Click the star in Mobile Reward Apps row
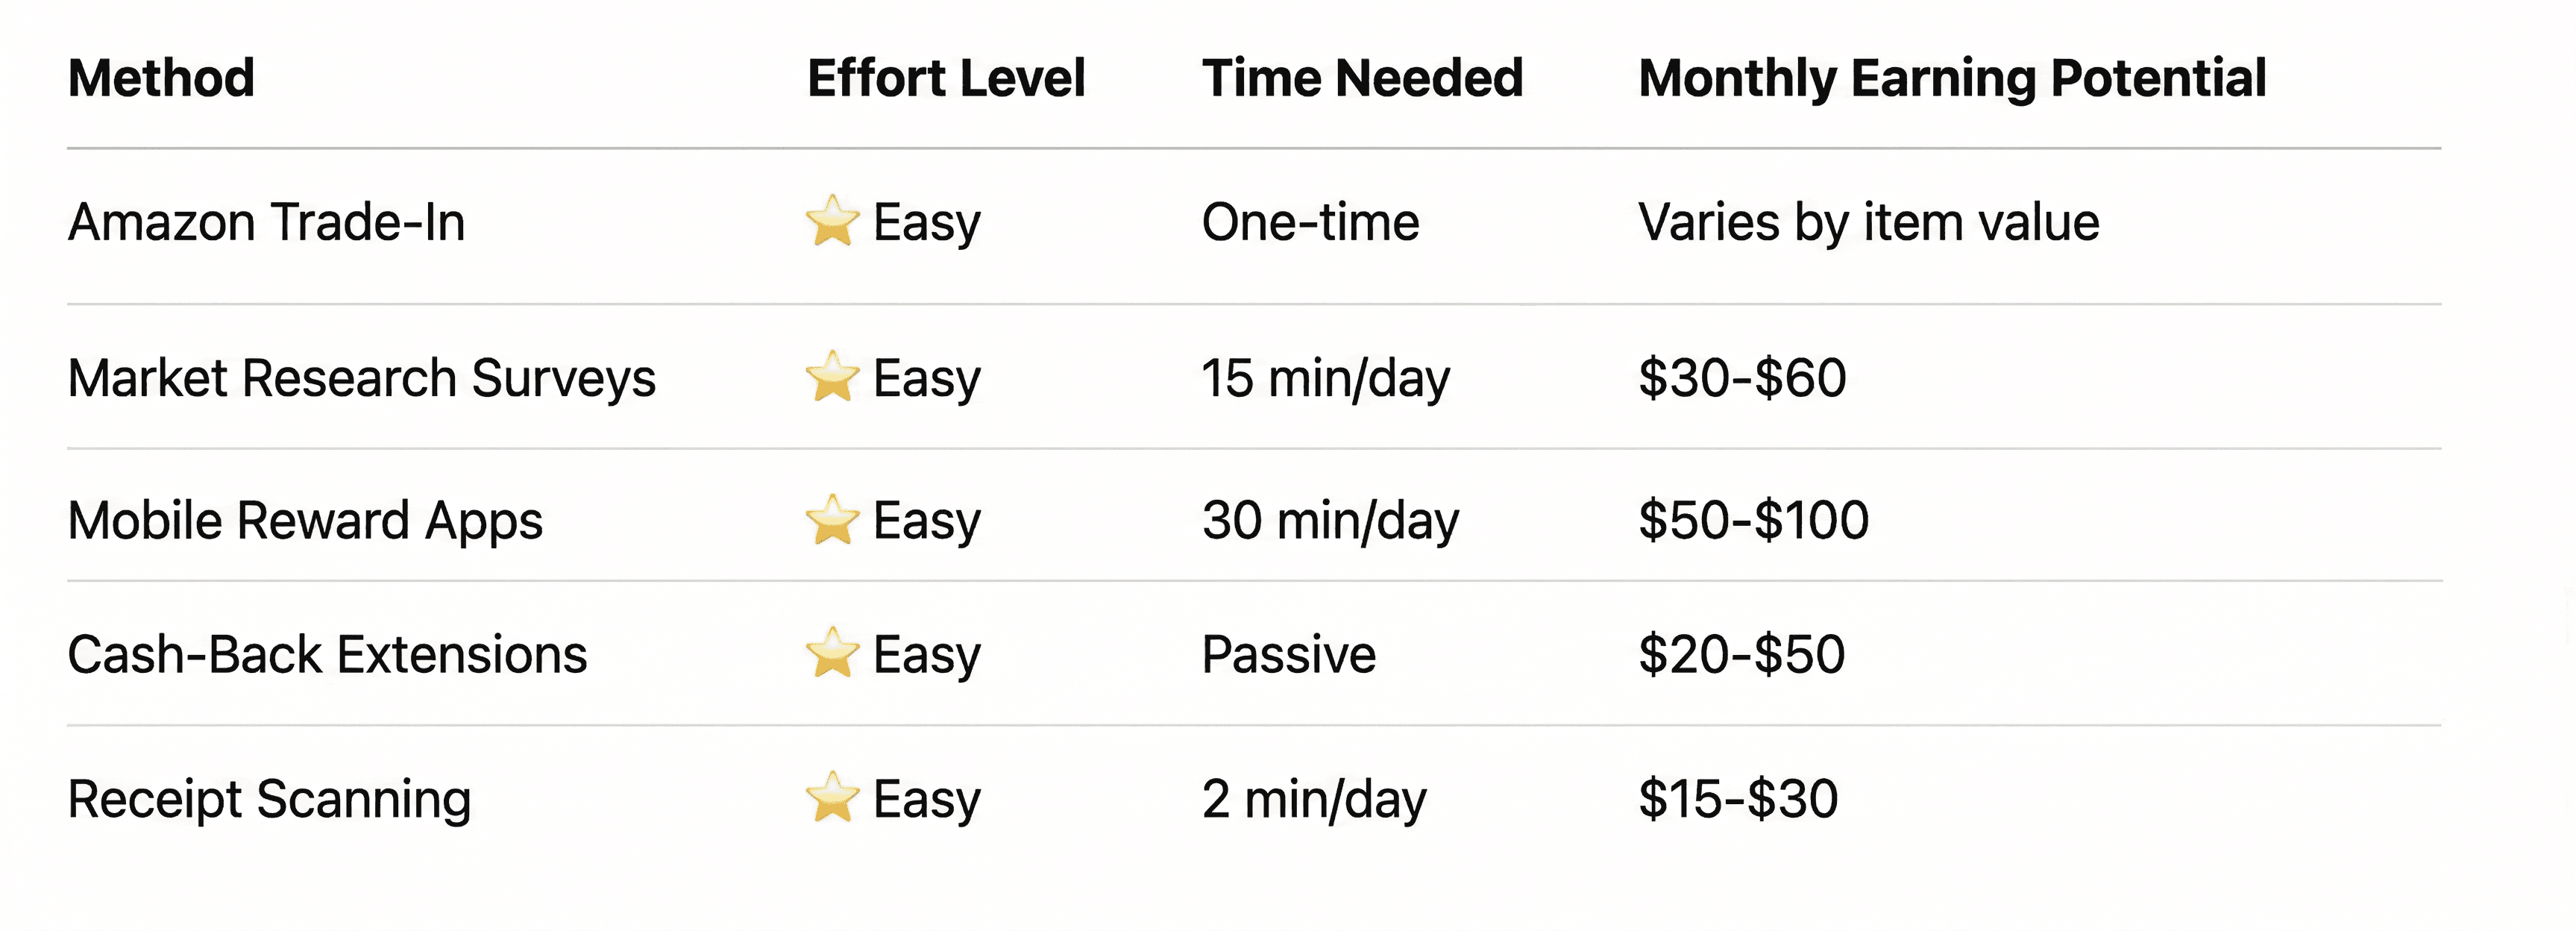Viewport: 2576px width, 931px height. click(832, 520)
